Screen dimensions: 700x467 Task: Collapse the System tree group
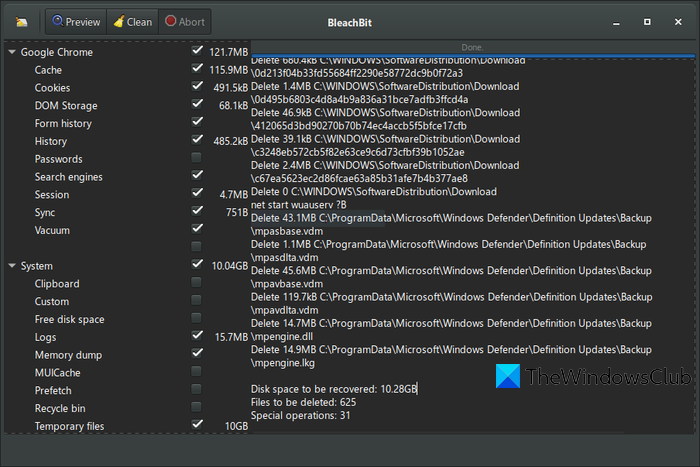point(12,266)
